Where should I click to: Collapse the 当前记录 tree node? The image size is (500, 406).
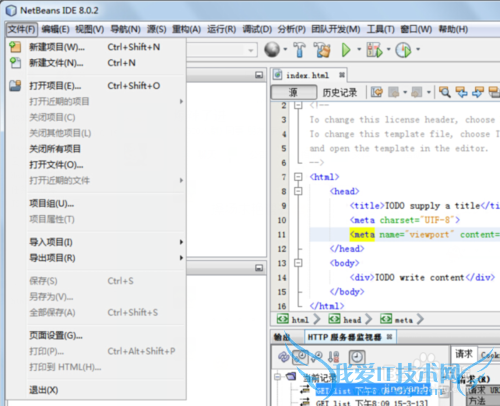tap(277, 377)
